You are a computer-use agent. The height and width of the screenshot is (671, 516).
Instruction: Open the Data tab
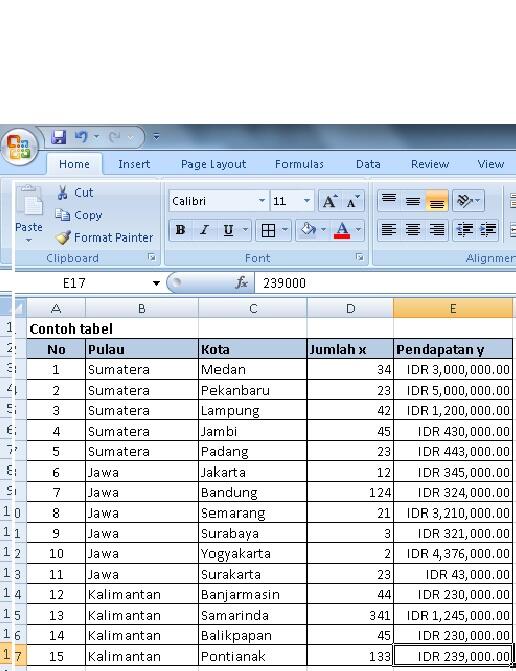tap(368, 164)
